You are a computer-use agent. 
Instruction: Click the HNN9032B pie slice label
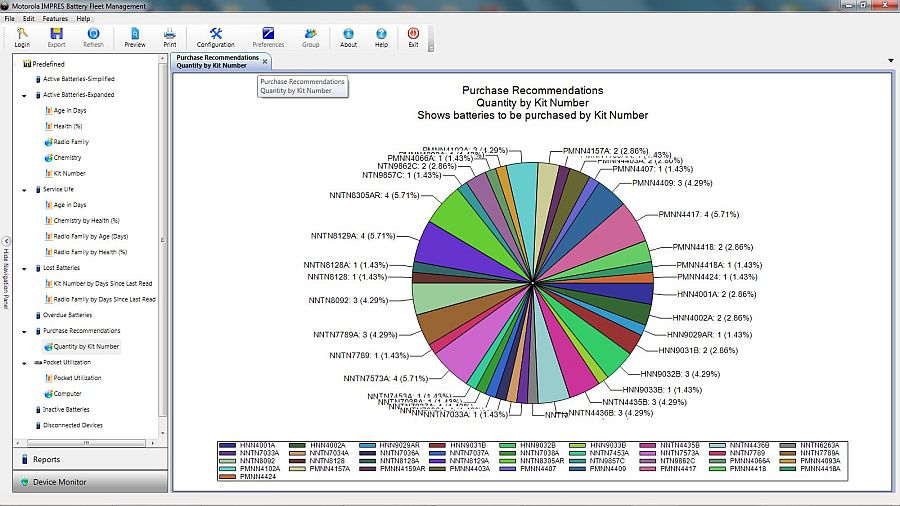pyautogui.click(x=680, y=374)
